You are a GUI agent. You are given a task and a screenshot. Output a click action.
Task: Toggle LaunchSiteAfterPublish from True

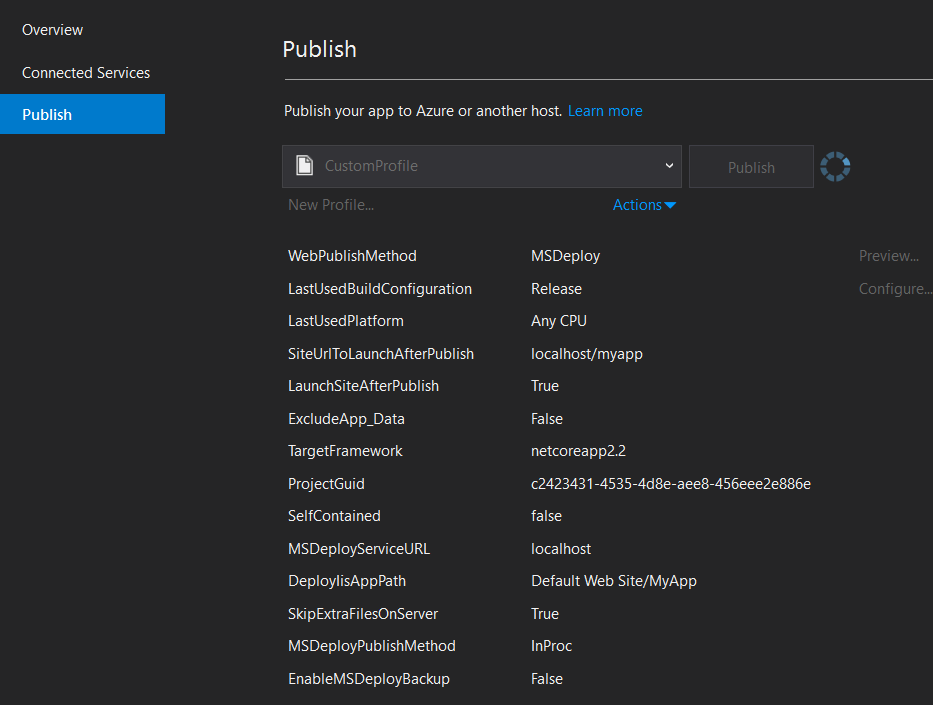pos(545,385)
